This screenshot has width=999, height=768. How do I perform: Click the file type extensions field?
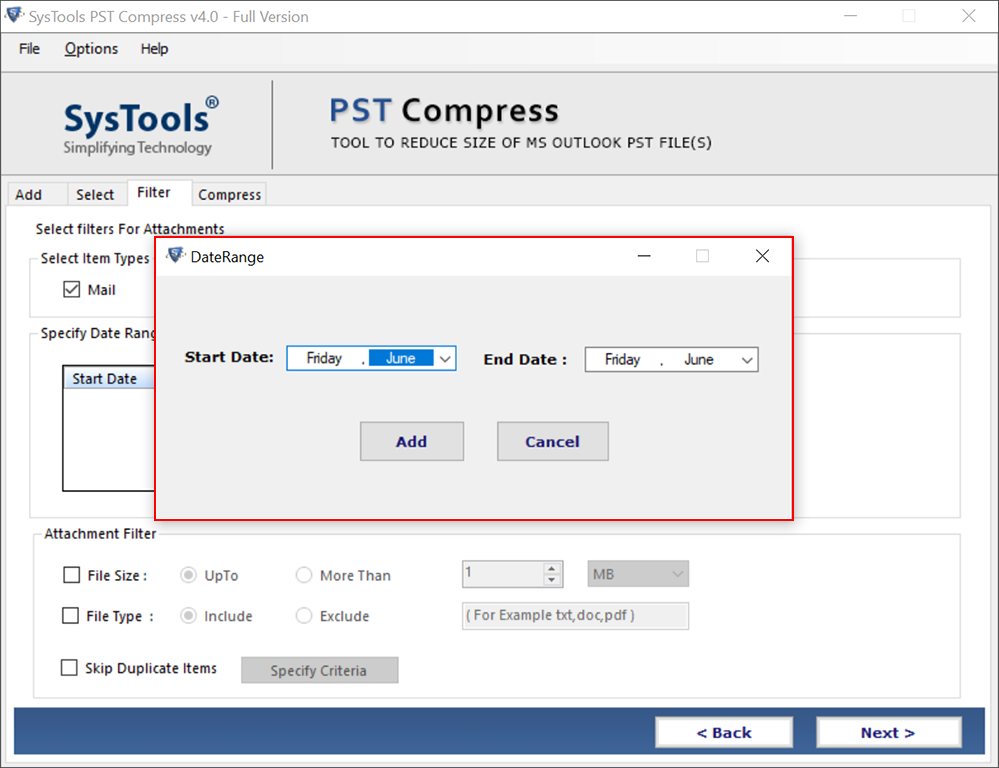point(575,616)
